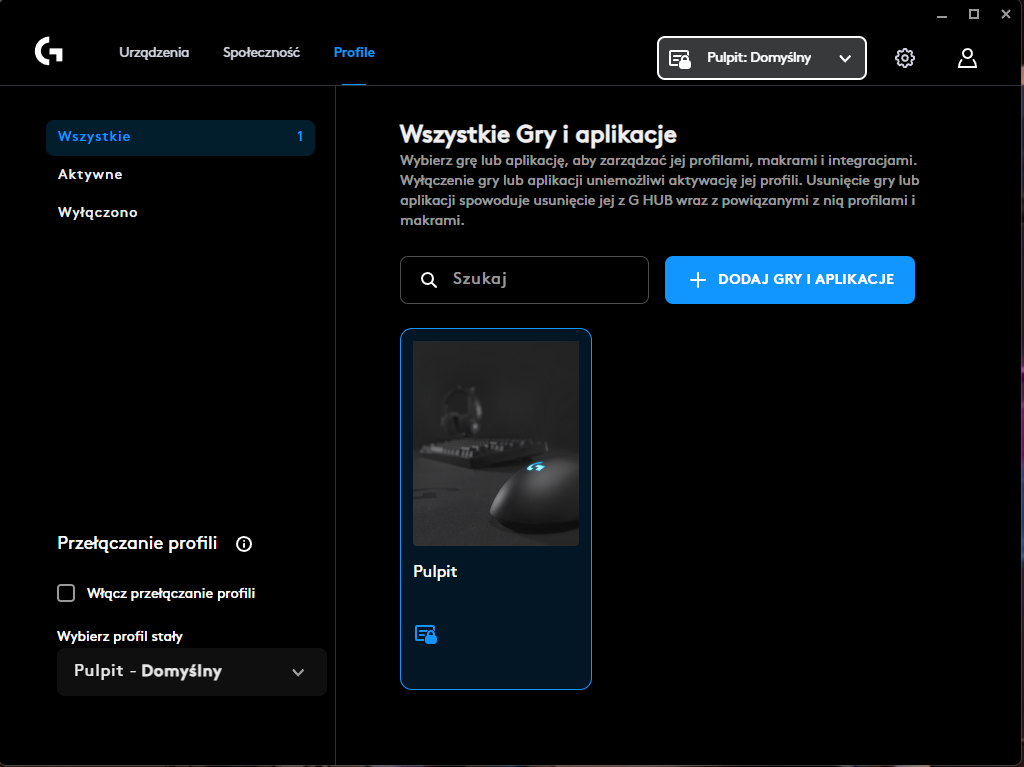This screenshot has width=1024, height=767.
Task: Expand the Pulpit - Domyślny profile selector
Action: tap(191, 672)
